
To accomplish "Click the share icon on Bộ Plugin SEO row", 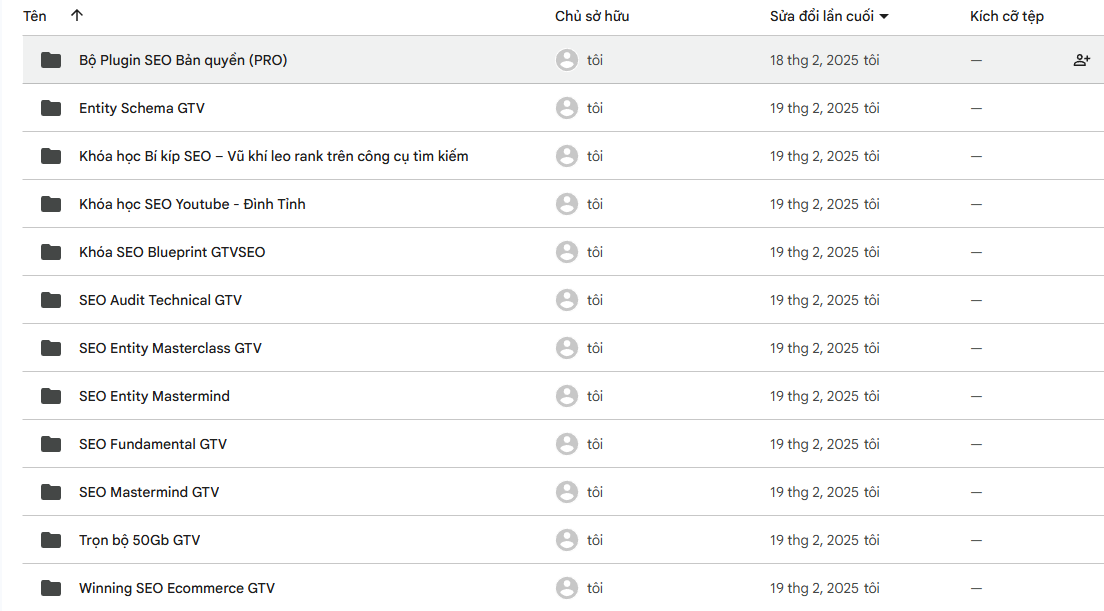I will click(1081, 60).
